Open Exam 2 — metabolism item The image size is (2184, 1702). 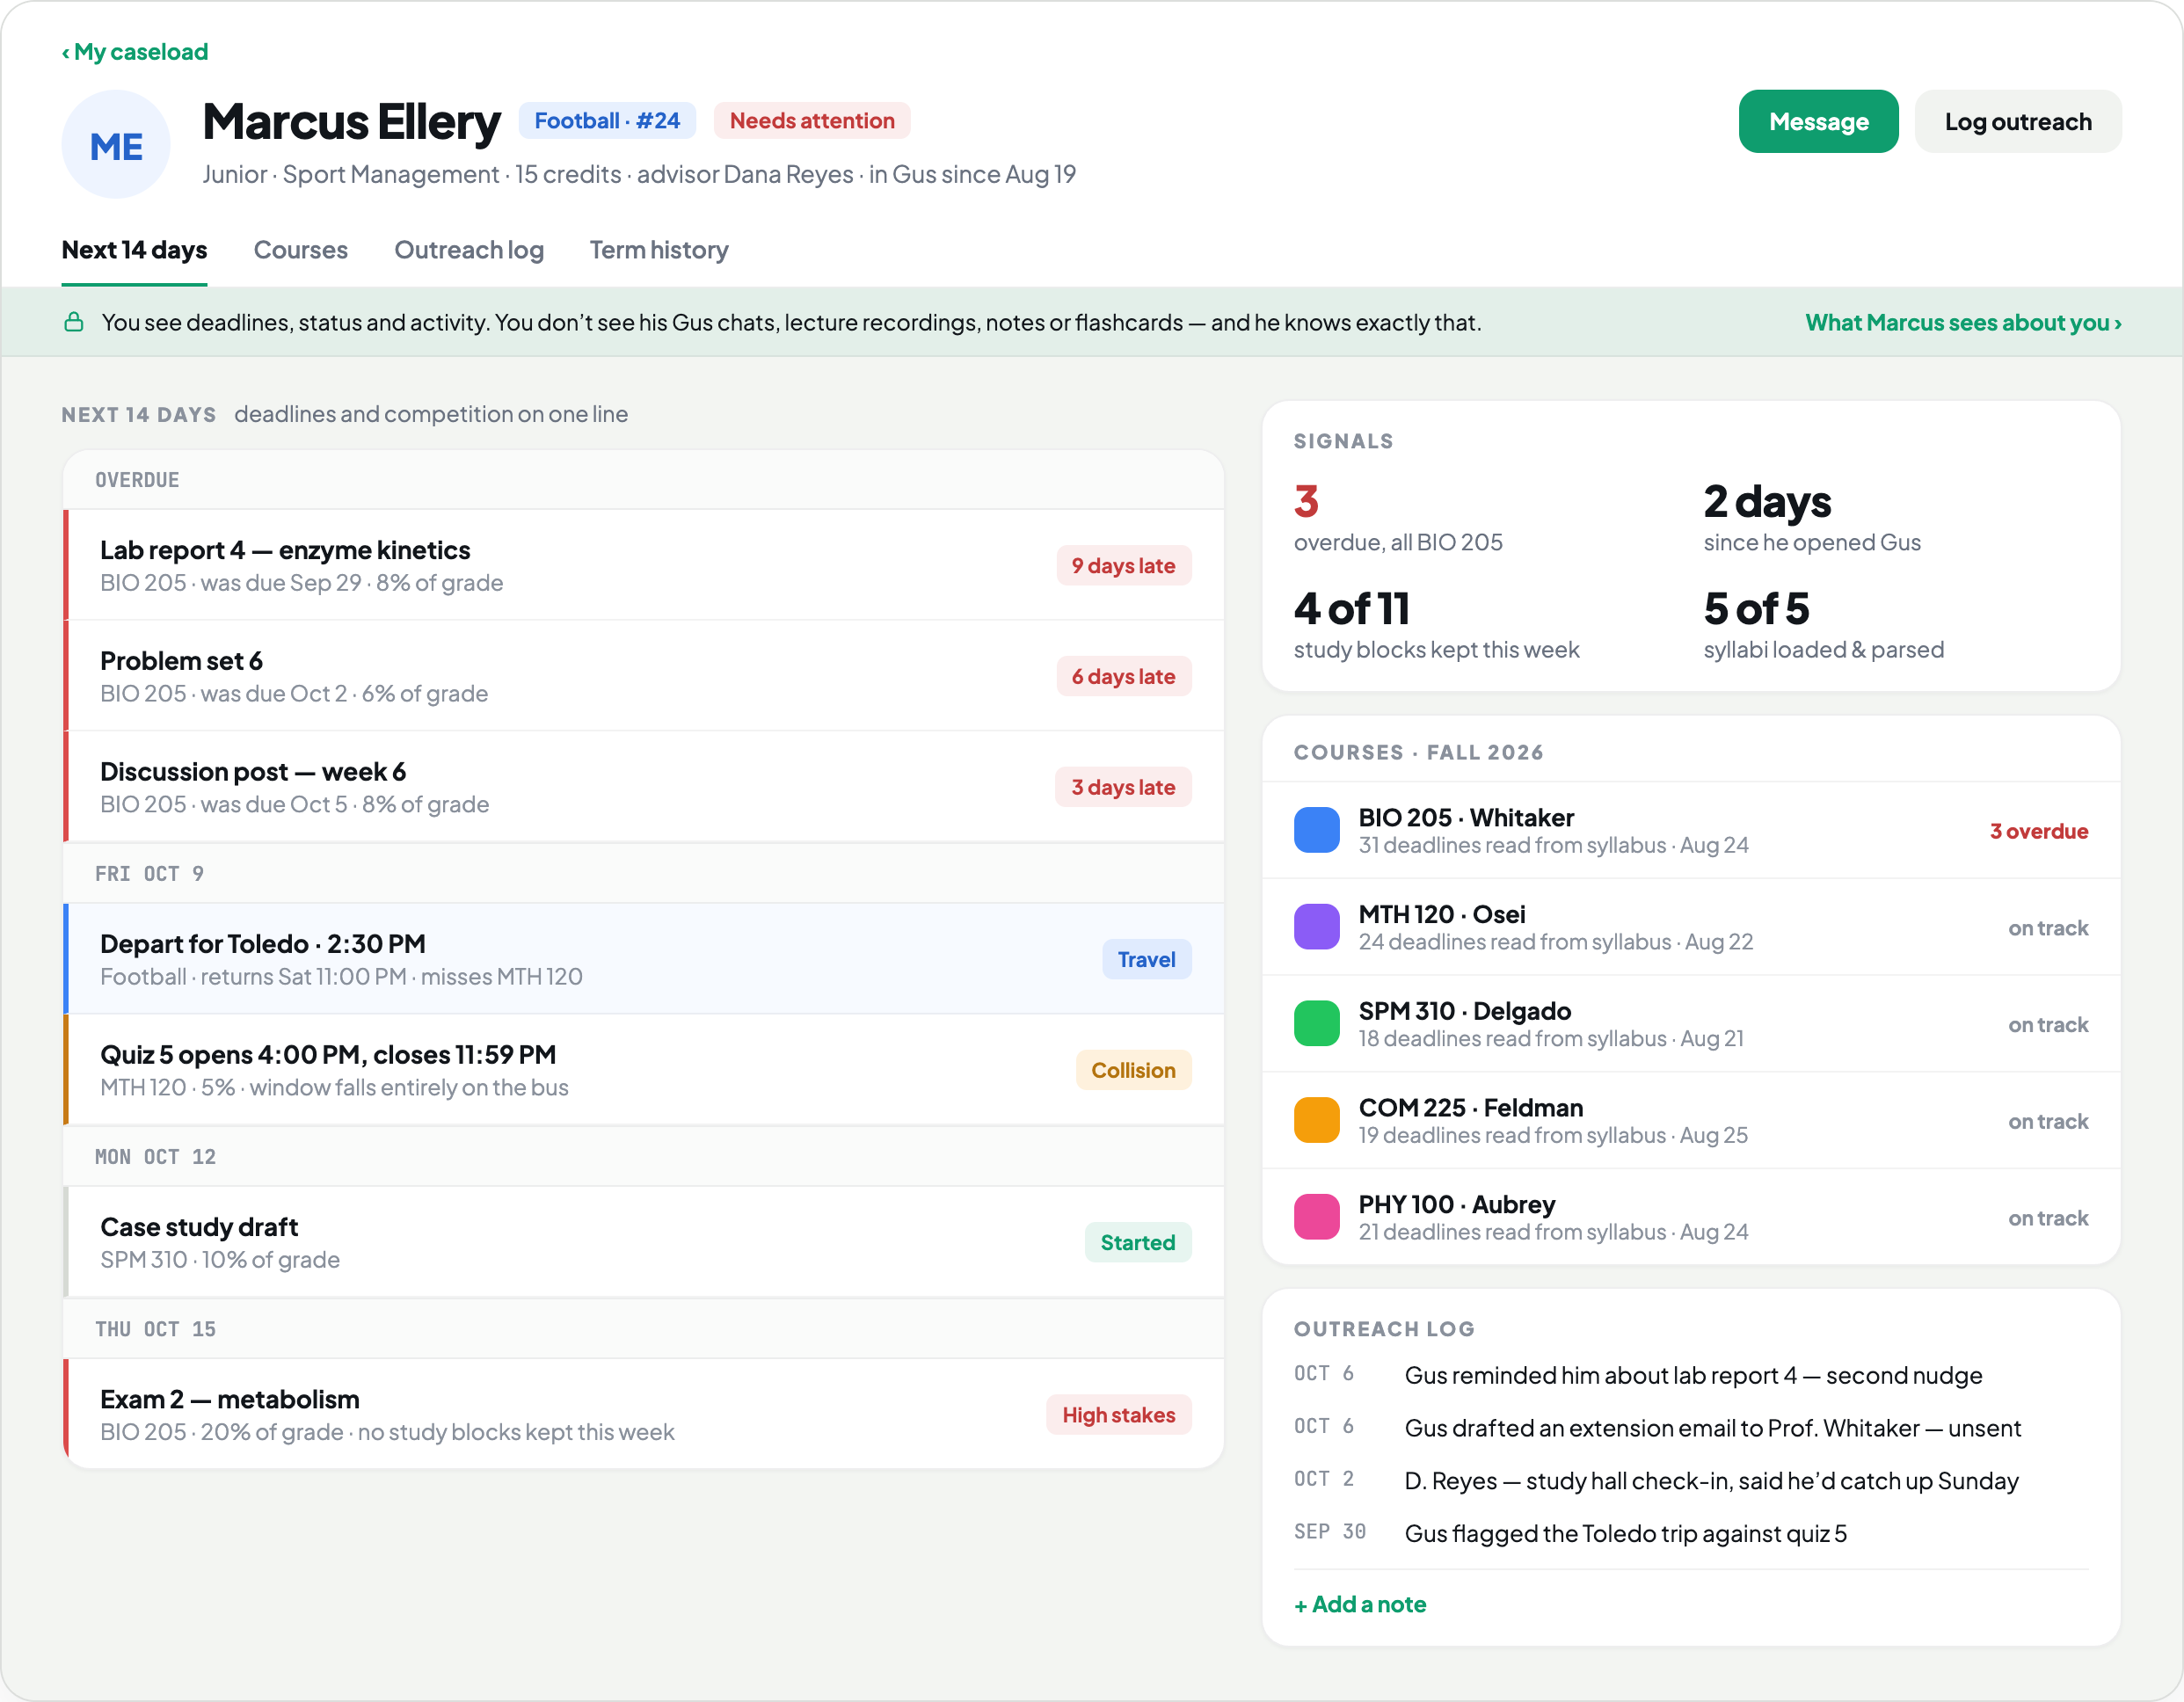coord(644,1414)
